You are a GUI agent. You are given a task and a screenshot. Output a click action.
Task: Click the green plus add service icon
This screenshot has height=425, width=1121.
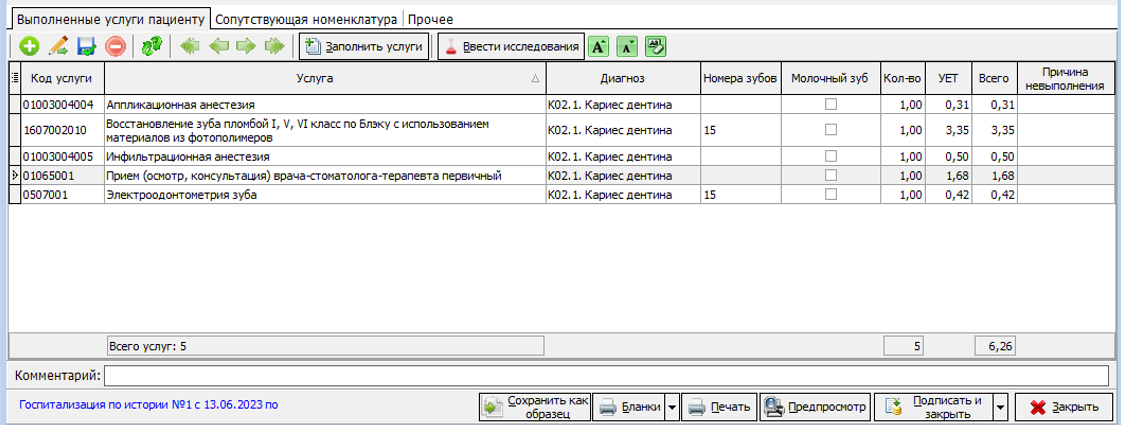coord(29,46)
